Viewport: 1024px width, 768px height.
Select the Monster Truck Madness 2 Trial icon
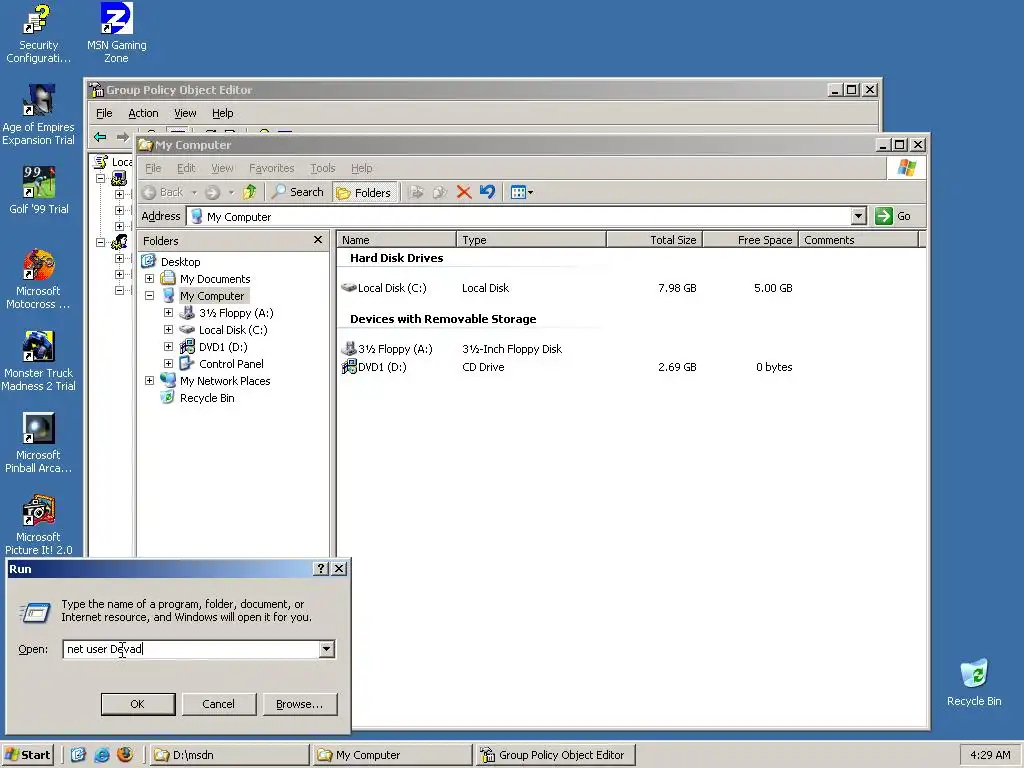[38, 361]
